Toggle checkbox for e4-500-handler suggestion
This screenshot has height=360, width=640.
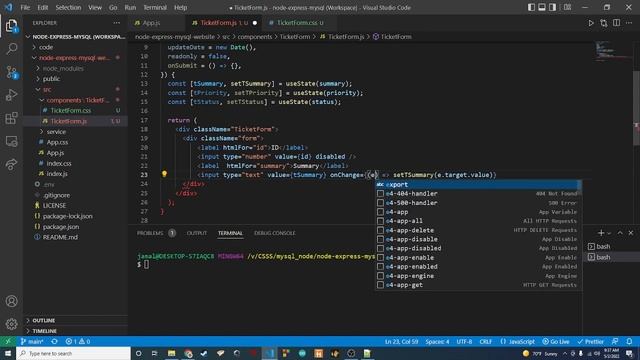380,203
